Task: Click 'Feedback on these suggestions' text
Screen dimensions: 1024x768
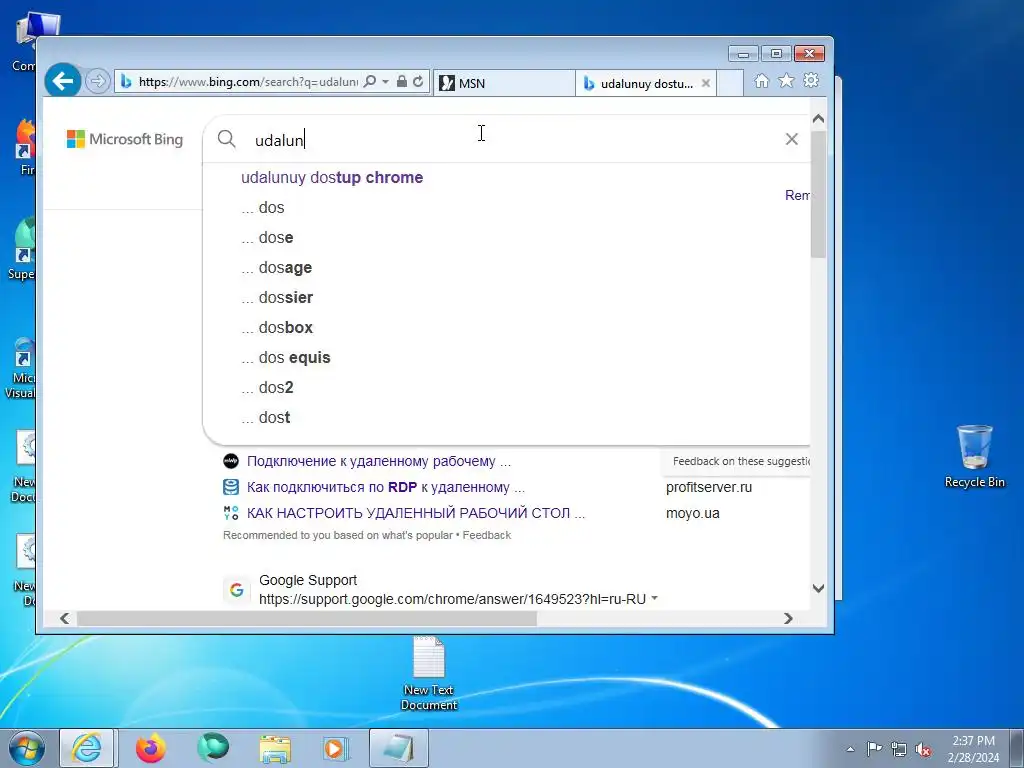Action: tap(741, 461)
